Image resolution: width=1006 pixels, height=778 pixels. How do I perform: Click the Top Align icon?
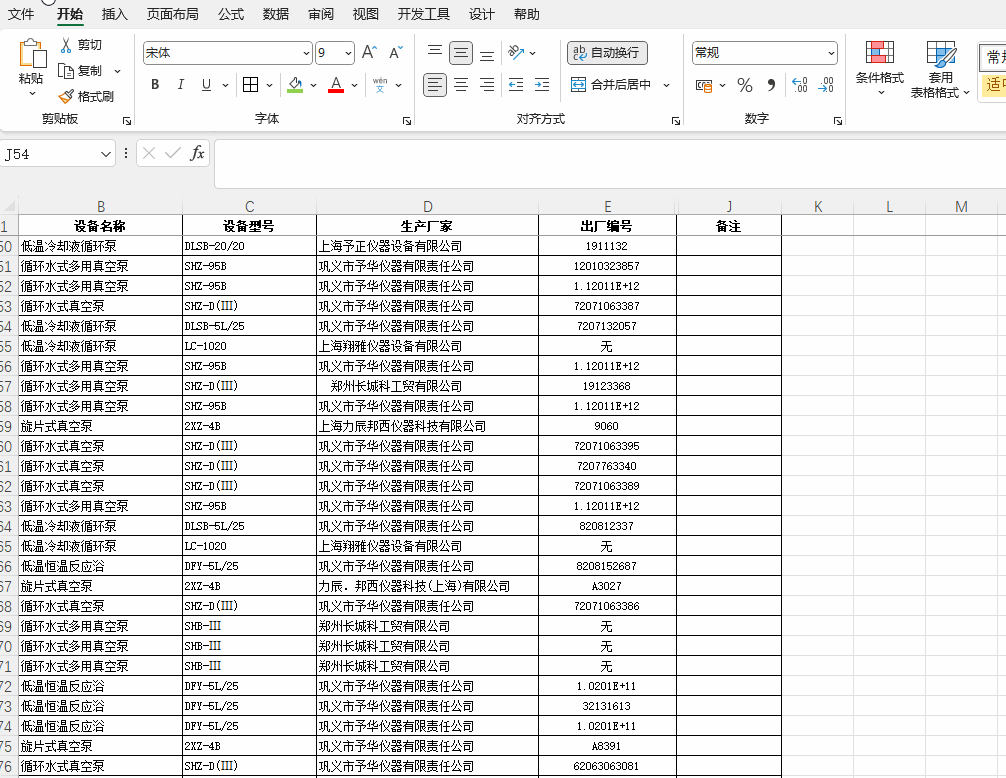435,53
